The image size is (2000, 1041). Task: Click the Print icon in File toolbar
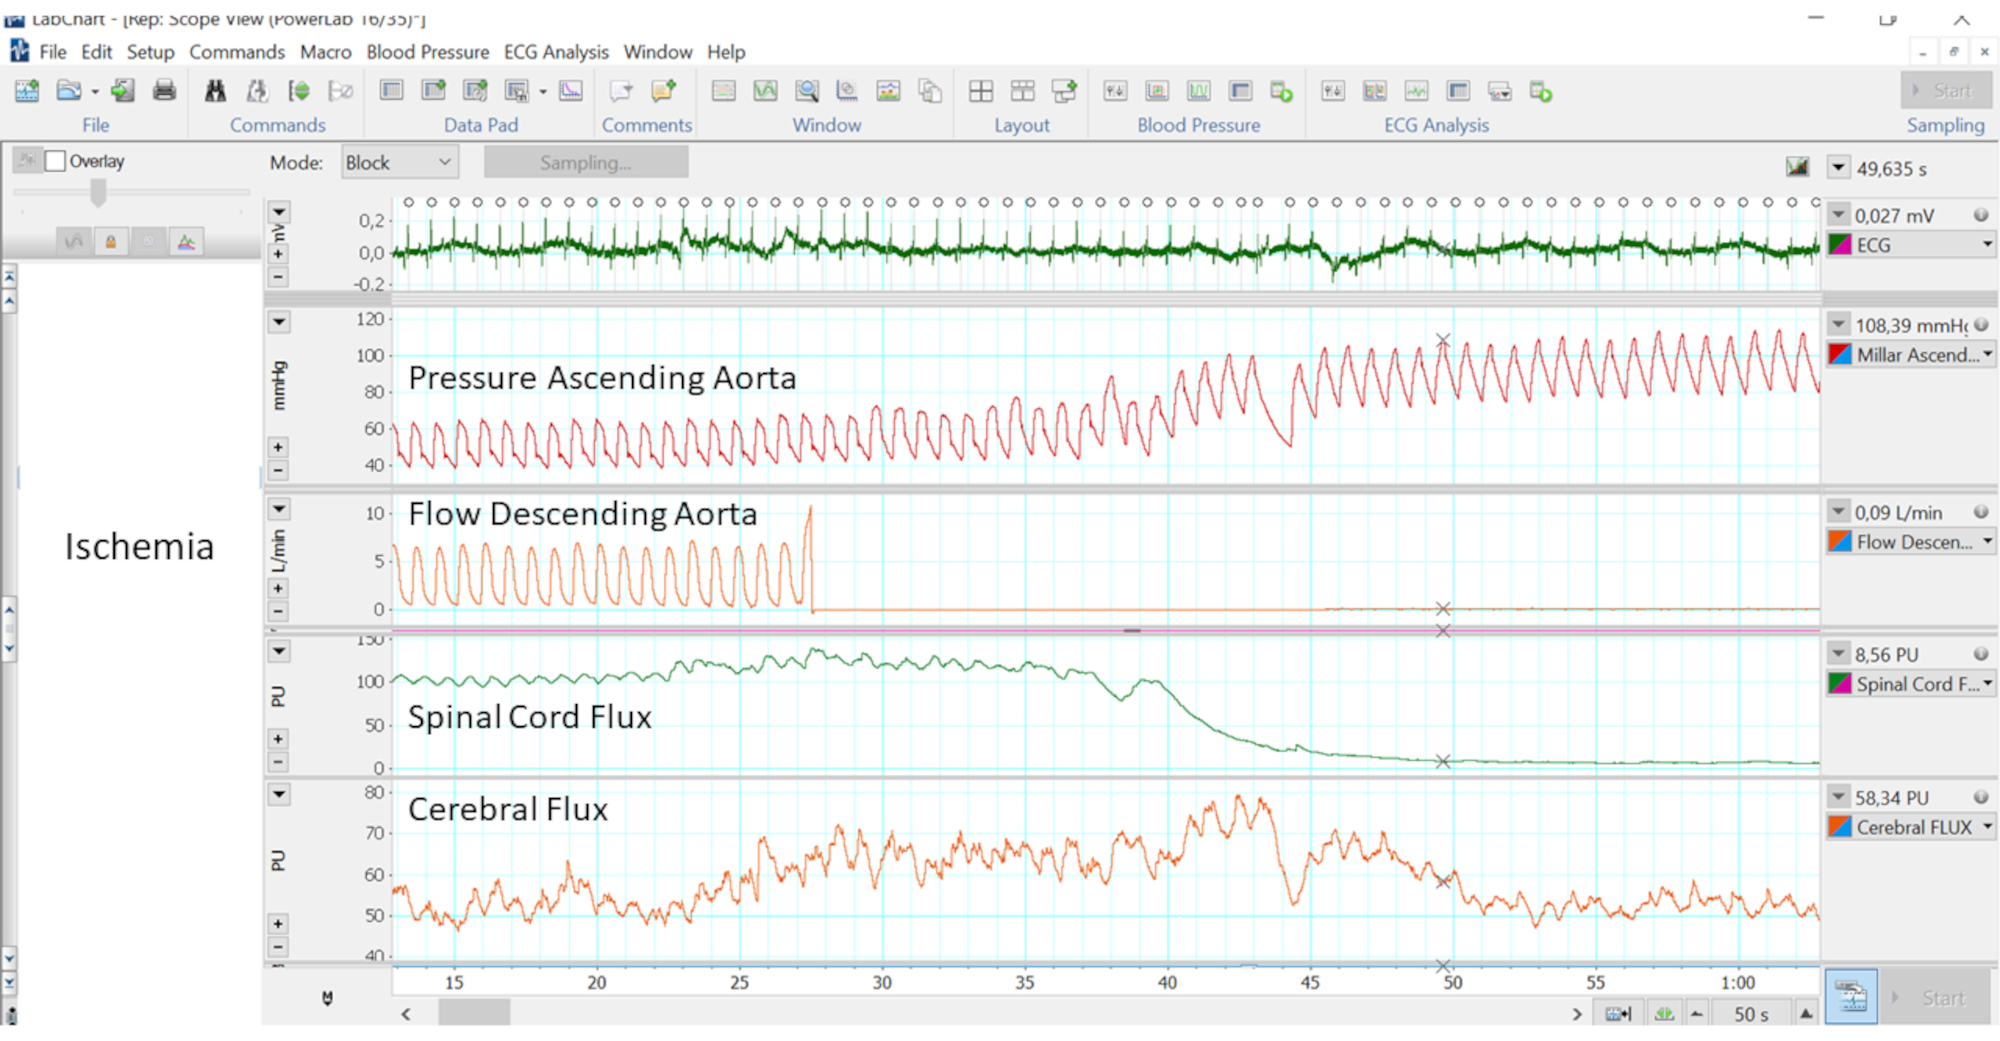coord(164,91)
